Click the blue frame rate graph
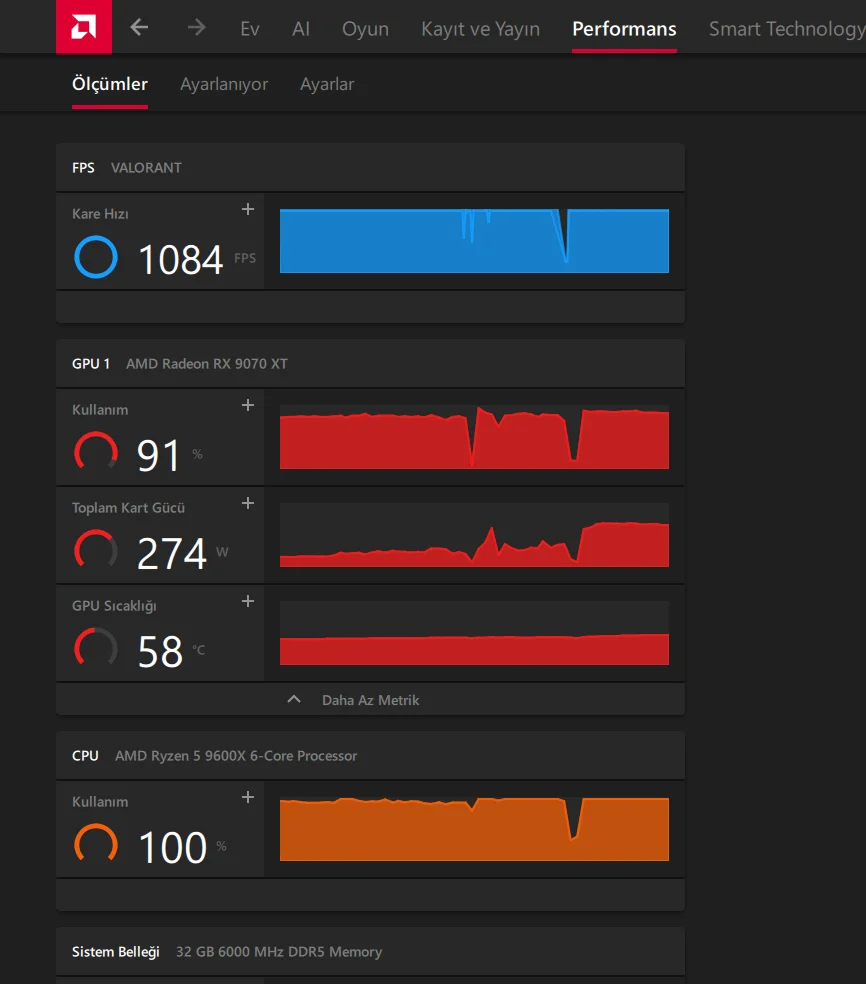This screenshot has height=984, width=866. pos(474,241)
